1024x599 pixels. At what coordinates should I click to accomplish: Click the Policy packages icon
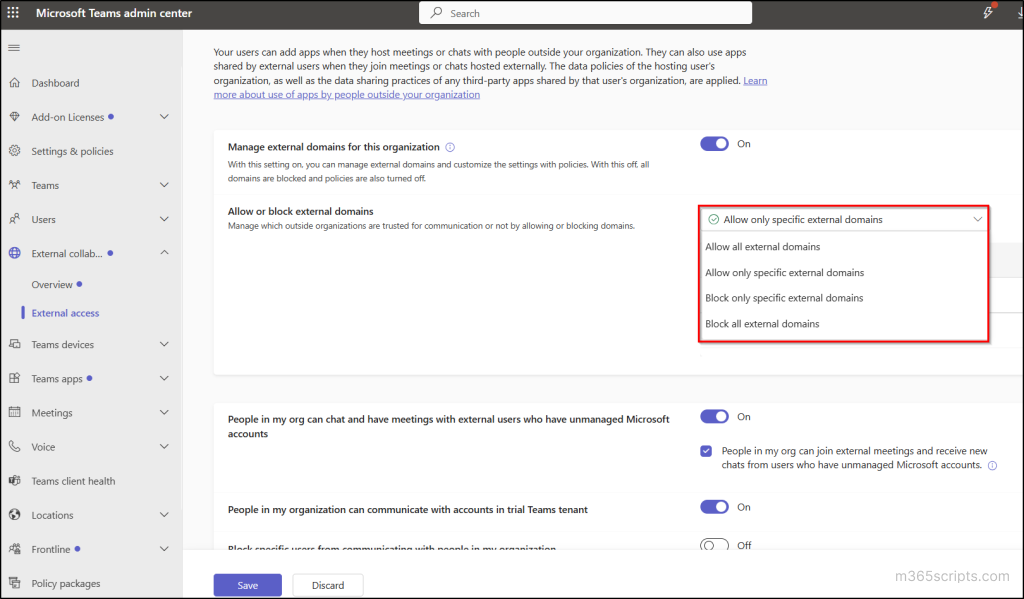click(x=14, y=583)
